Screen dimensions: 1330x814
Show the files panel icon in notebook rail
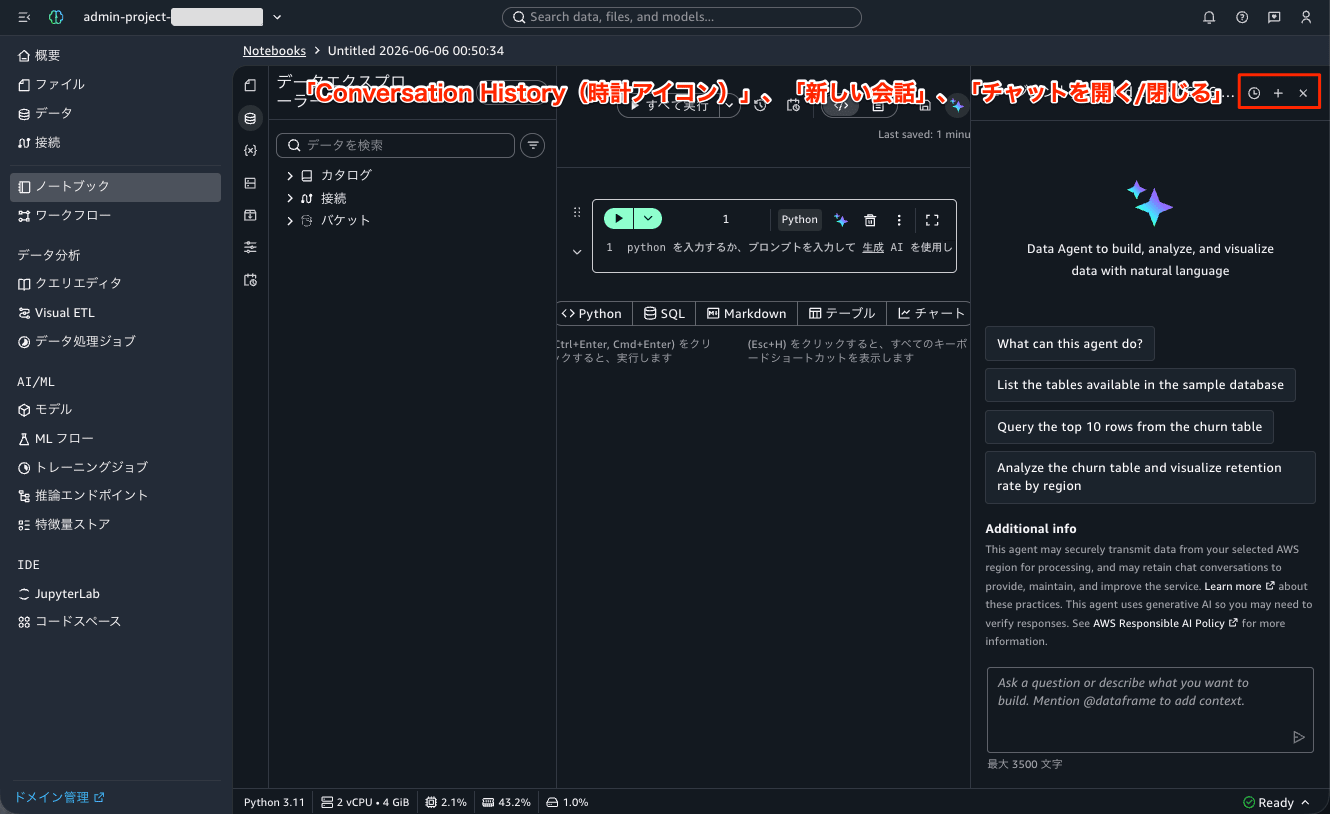click(x=250, y=86)
